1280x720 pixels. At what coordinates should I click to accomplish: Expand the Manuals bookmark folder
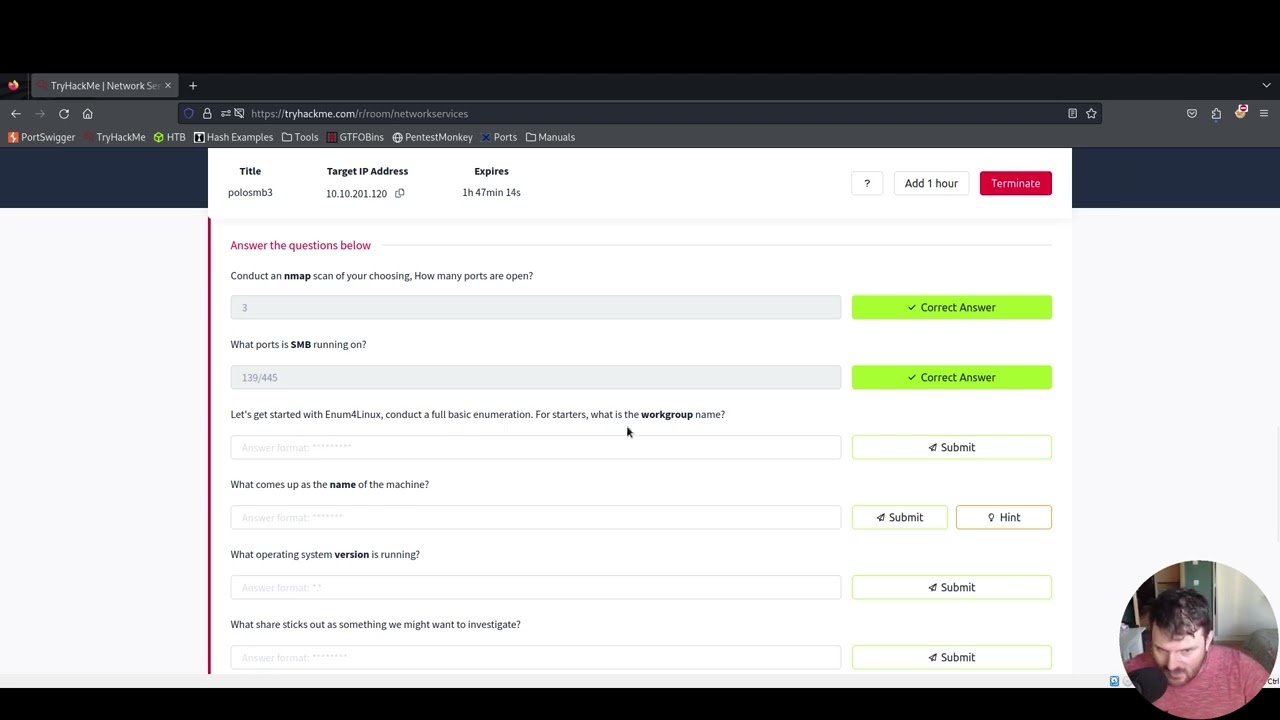(x=550, y=137)
